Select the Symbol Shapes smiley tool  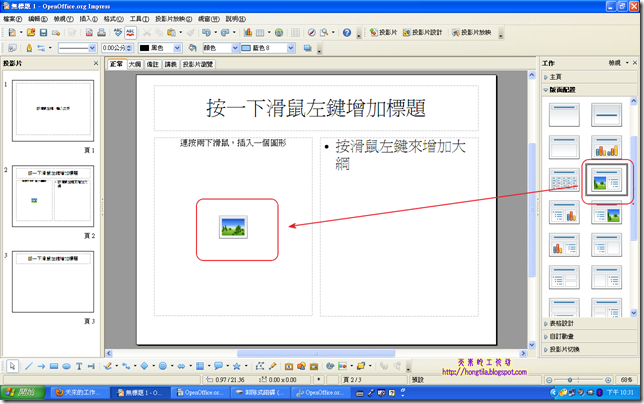(163, 366)
